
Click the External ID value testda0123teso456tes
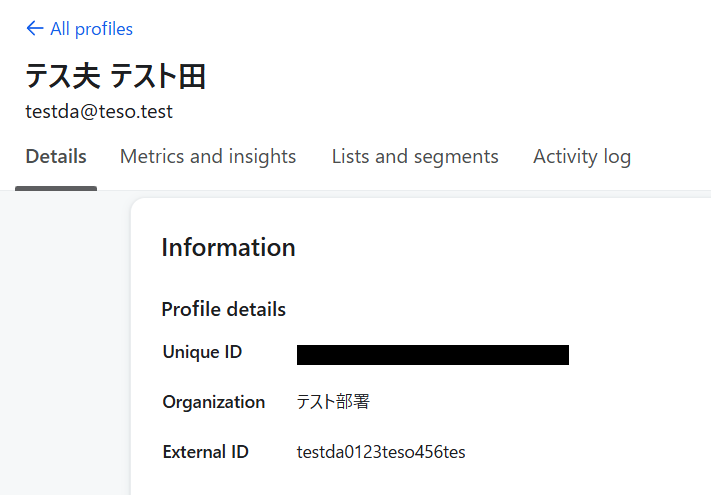381,452
